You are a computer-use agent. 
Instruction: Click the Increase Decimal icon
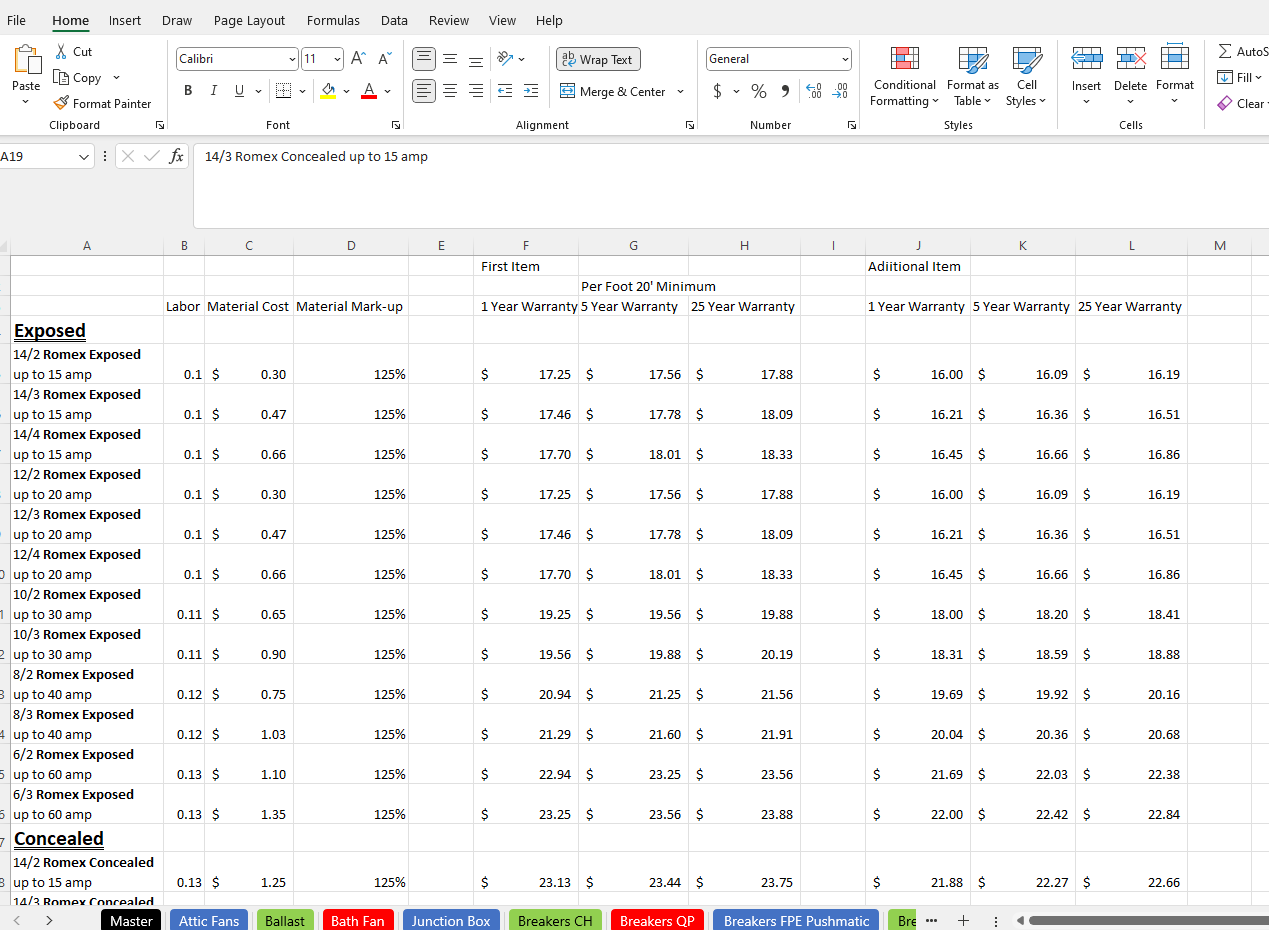coord(813,91)
